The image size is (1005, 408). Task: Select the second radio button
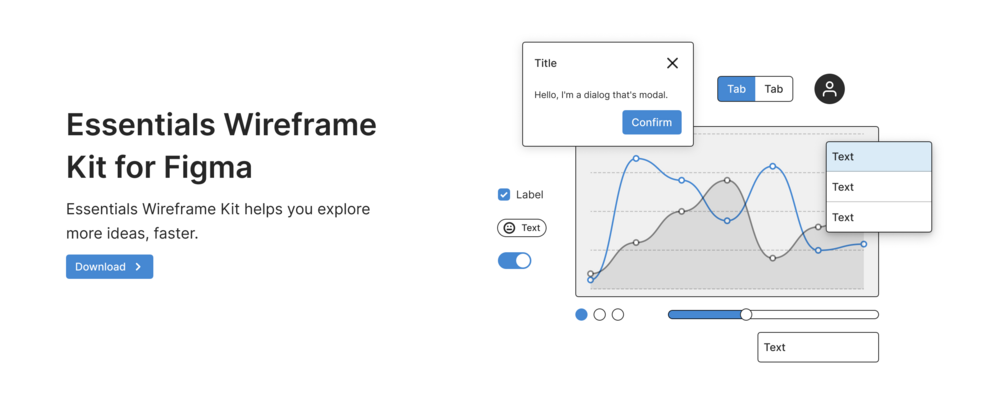(x=600, y=315)
